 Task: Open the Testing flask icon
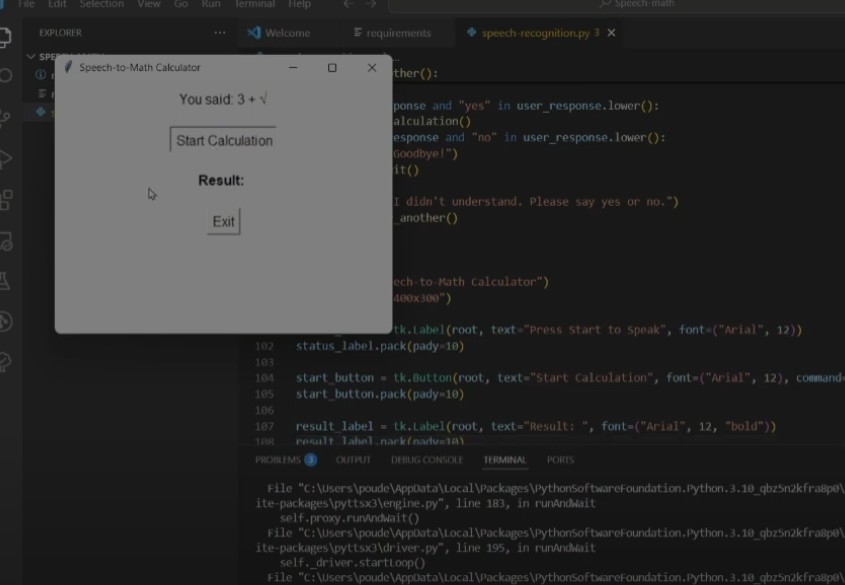pos(5,281)
